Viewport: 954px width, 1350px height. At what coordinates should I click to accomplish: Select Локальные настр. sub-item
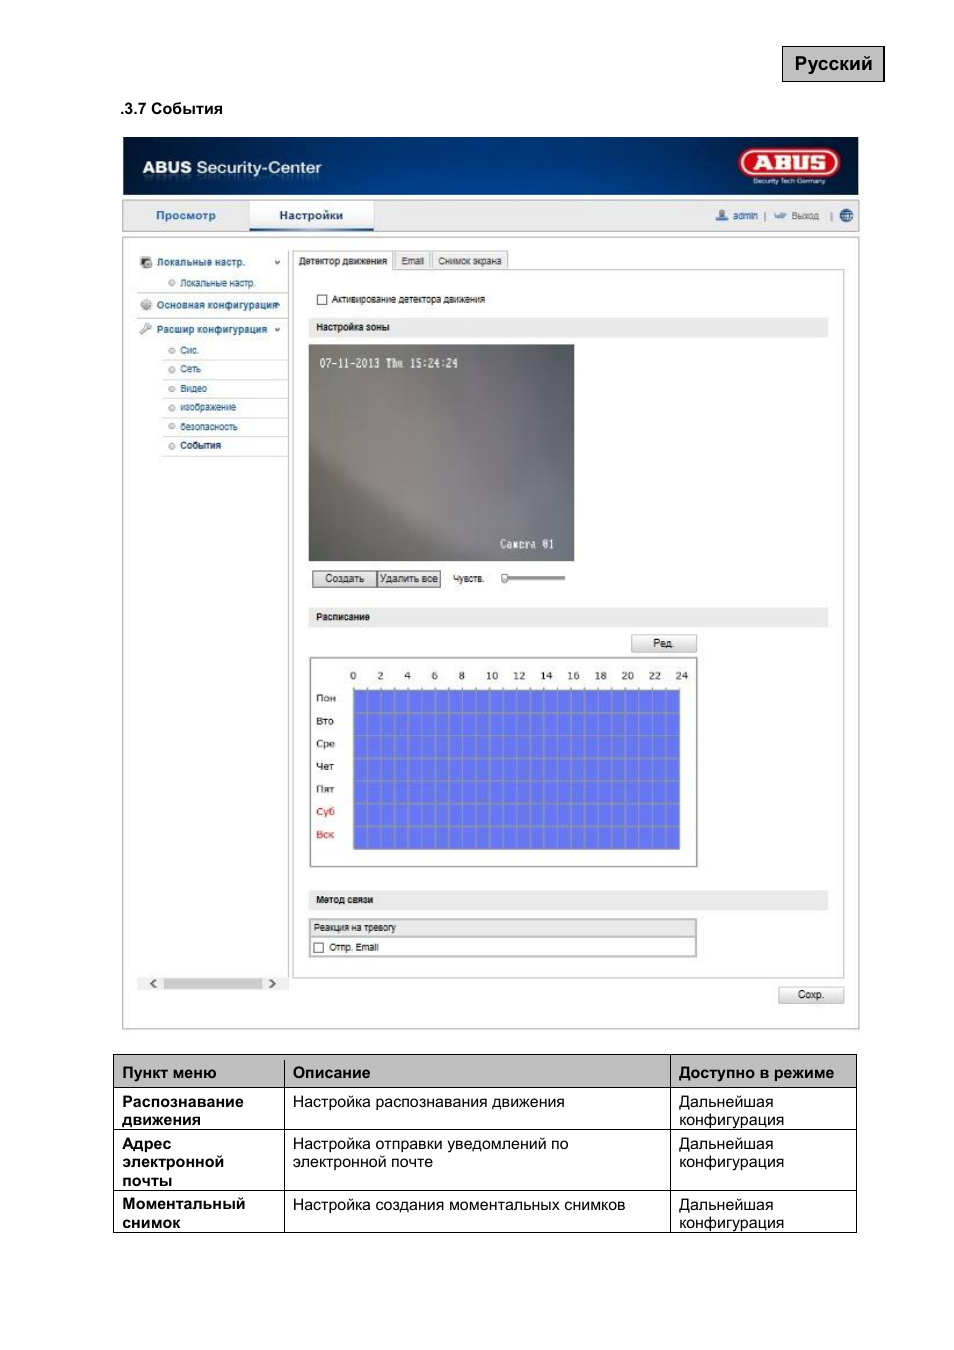[x=217, y=283]
